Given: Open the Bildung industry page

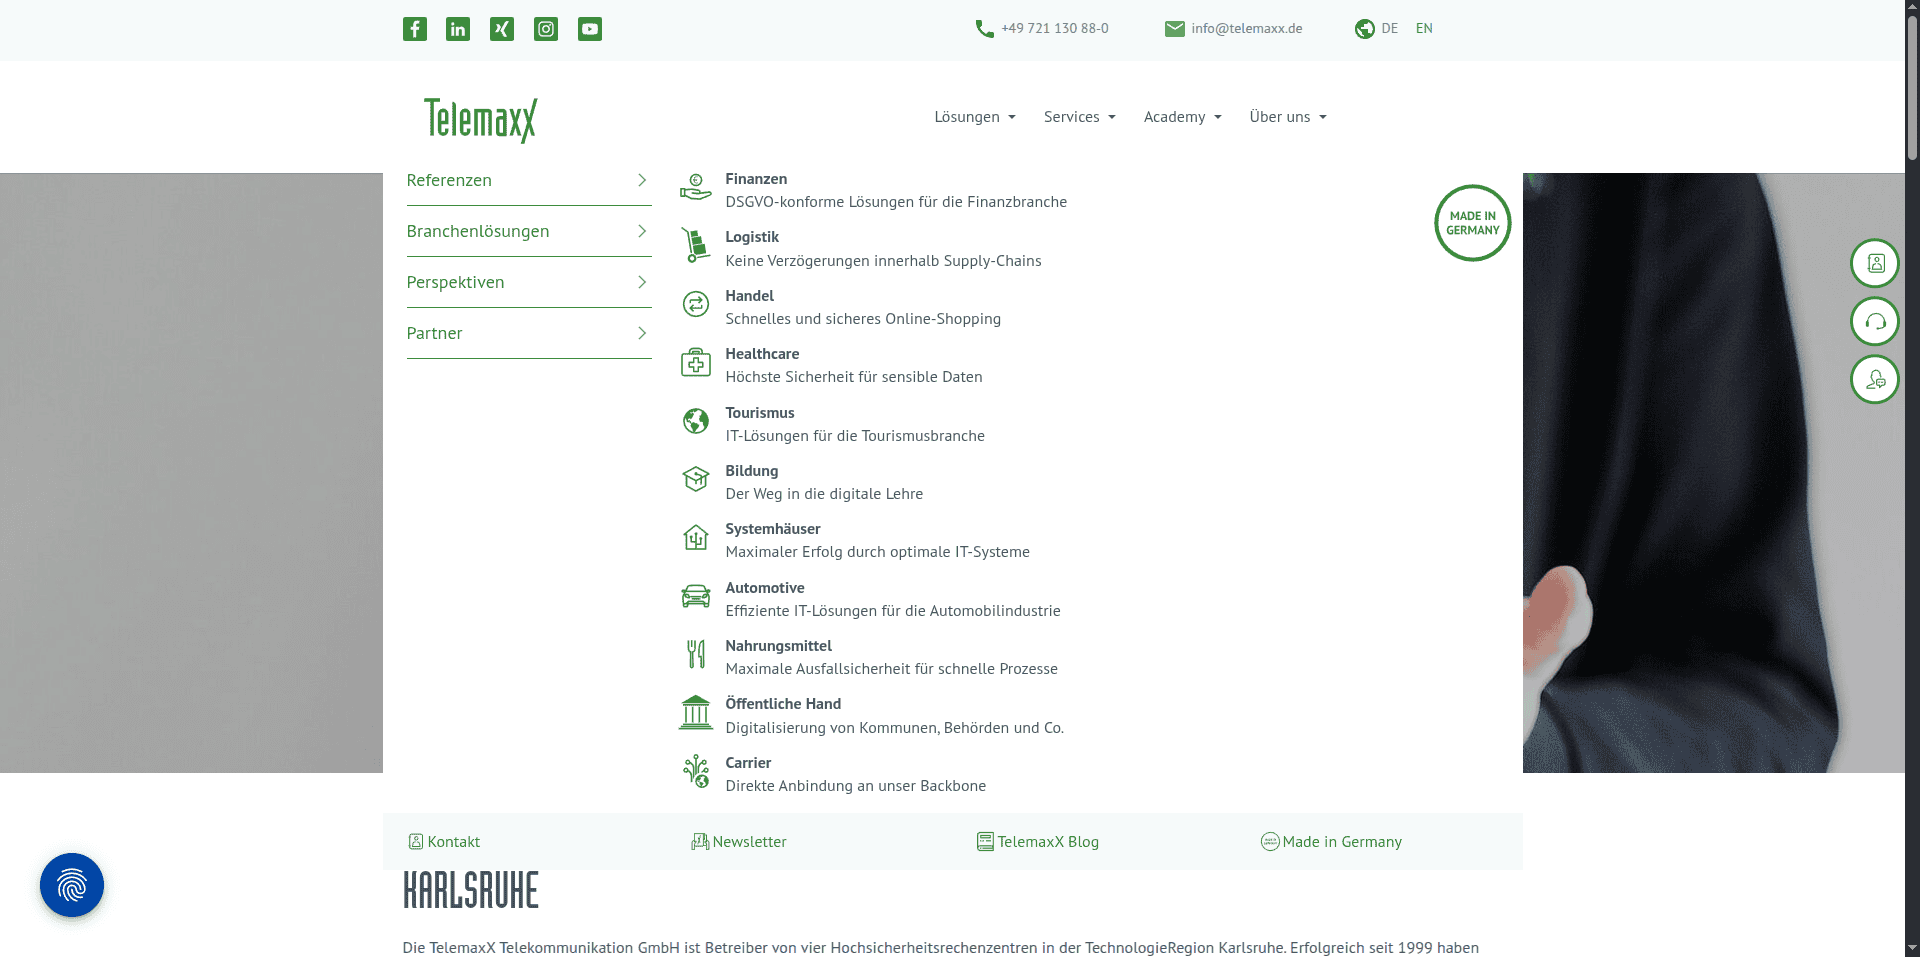Looking at the screenshot, I should coord(752,471).
